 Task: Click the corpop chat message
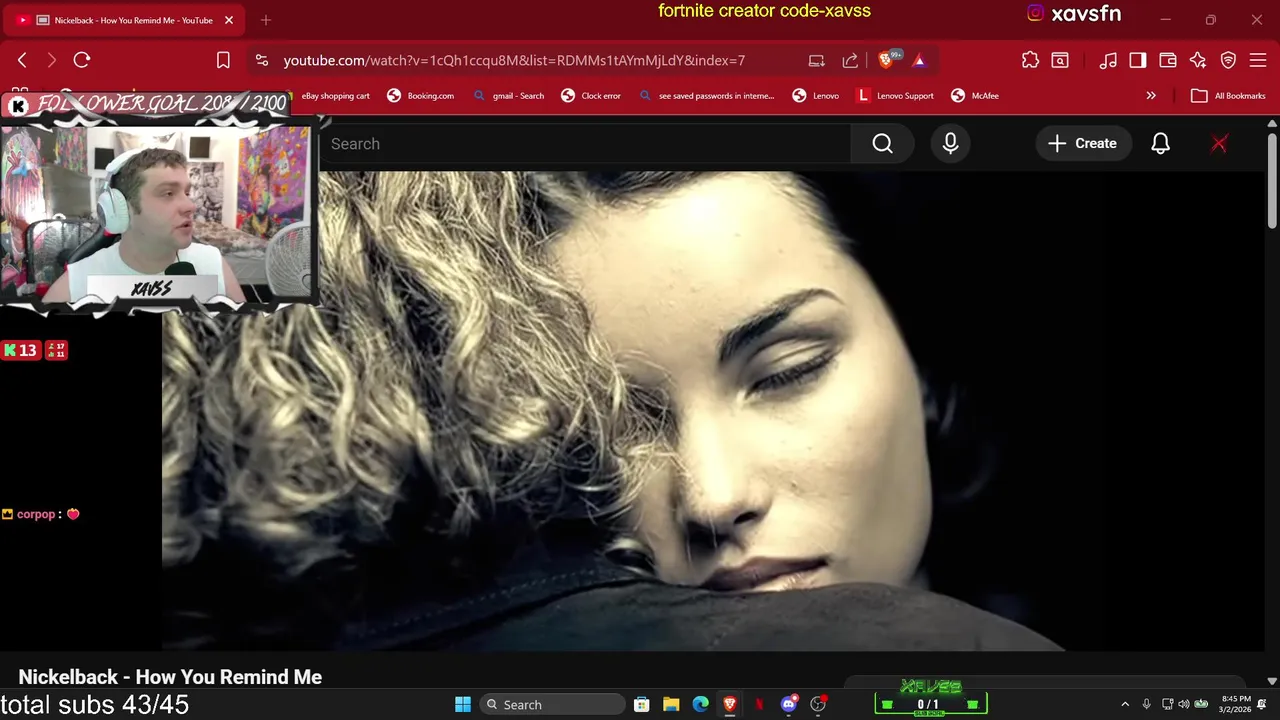(41, 514)
